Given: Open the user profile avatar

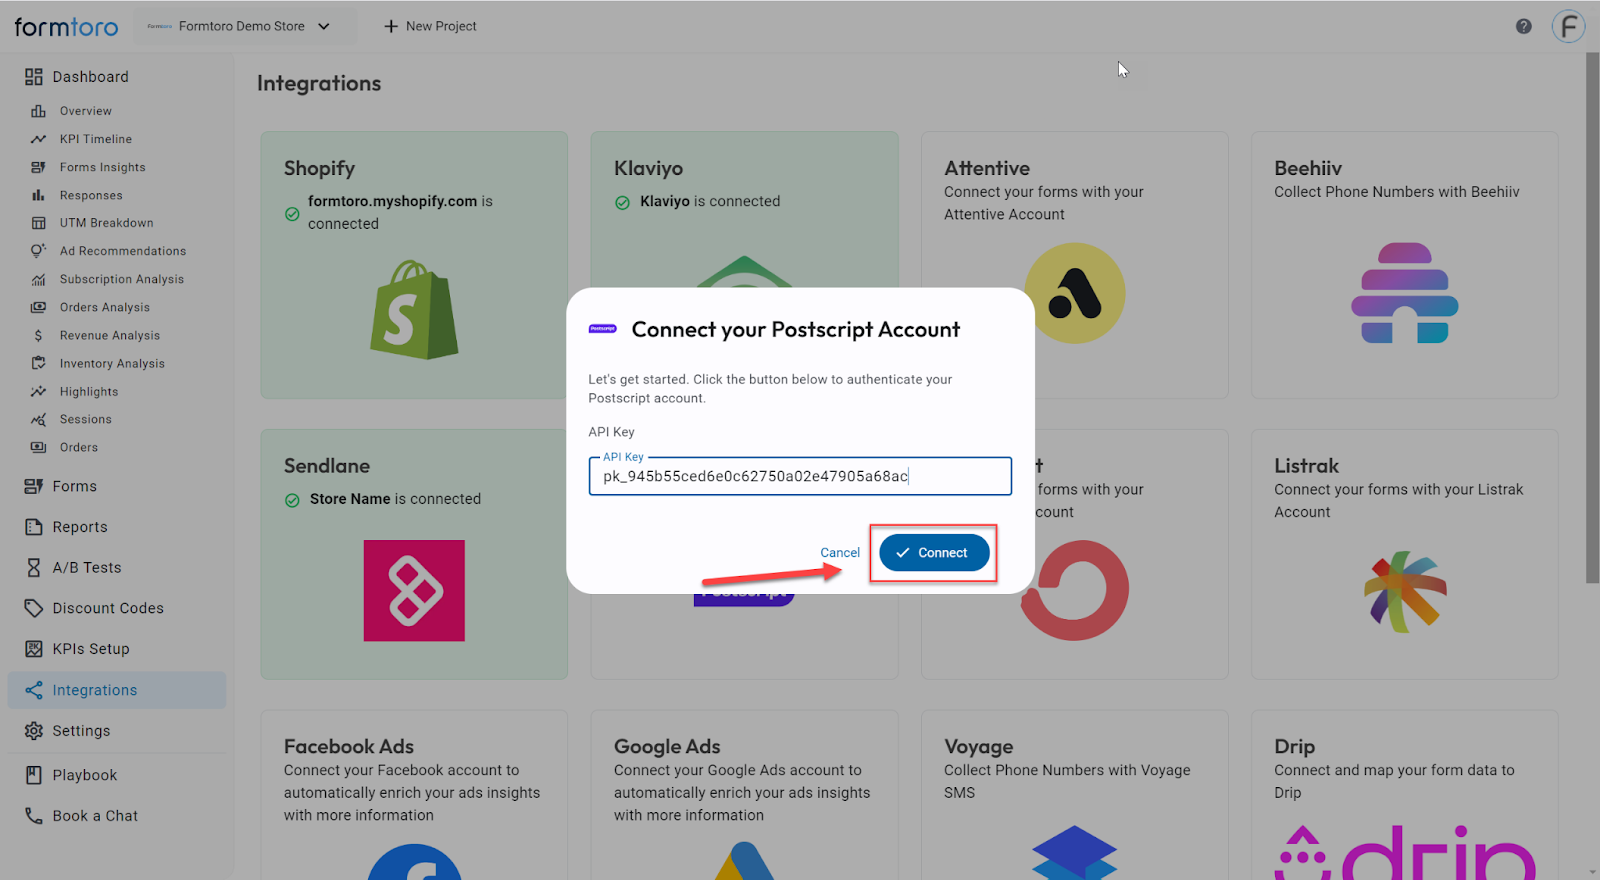Looking at the screenshot, I should point(1568,26).
